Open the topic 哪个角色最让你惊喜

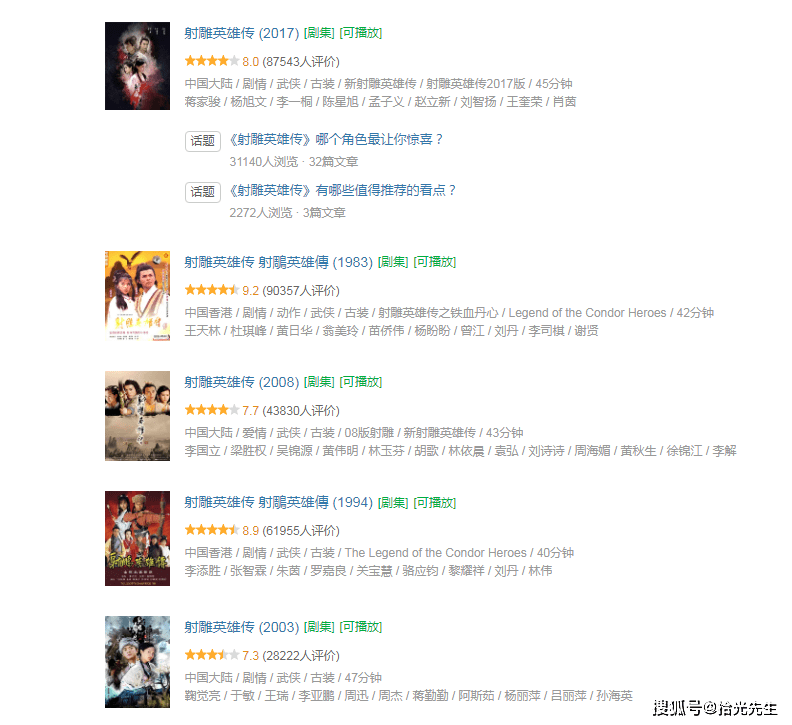pyautogui.click(x=336, y=139)
